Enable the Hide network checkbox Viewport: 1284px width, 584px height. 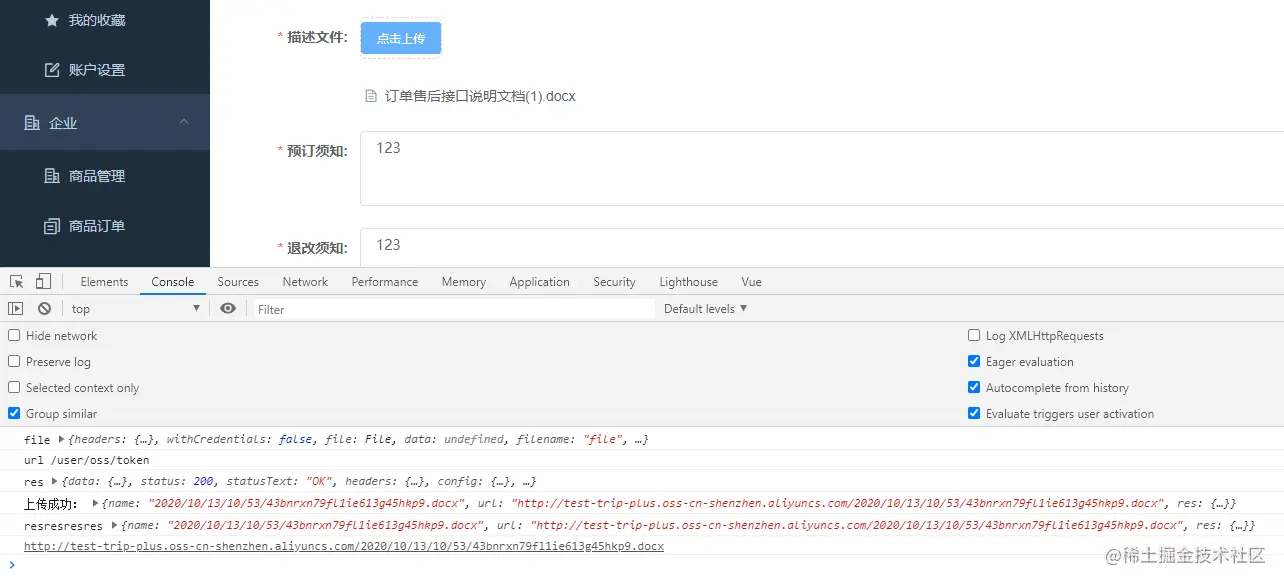coord(14,336)
